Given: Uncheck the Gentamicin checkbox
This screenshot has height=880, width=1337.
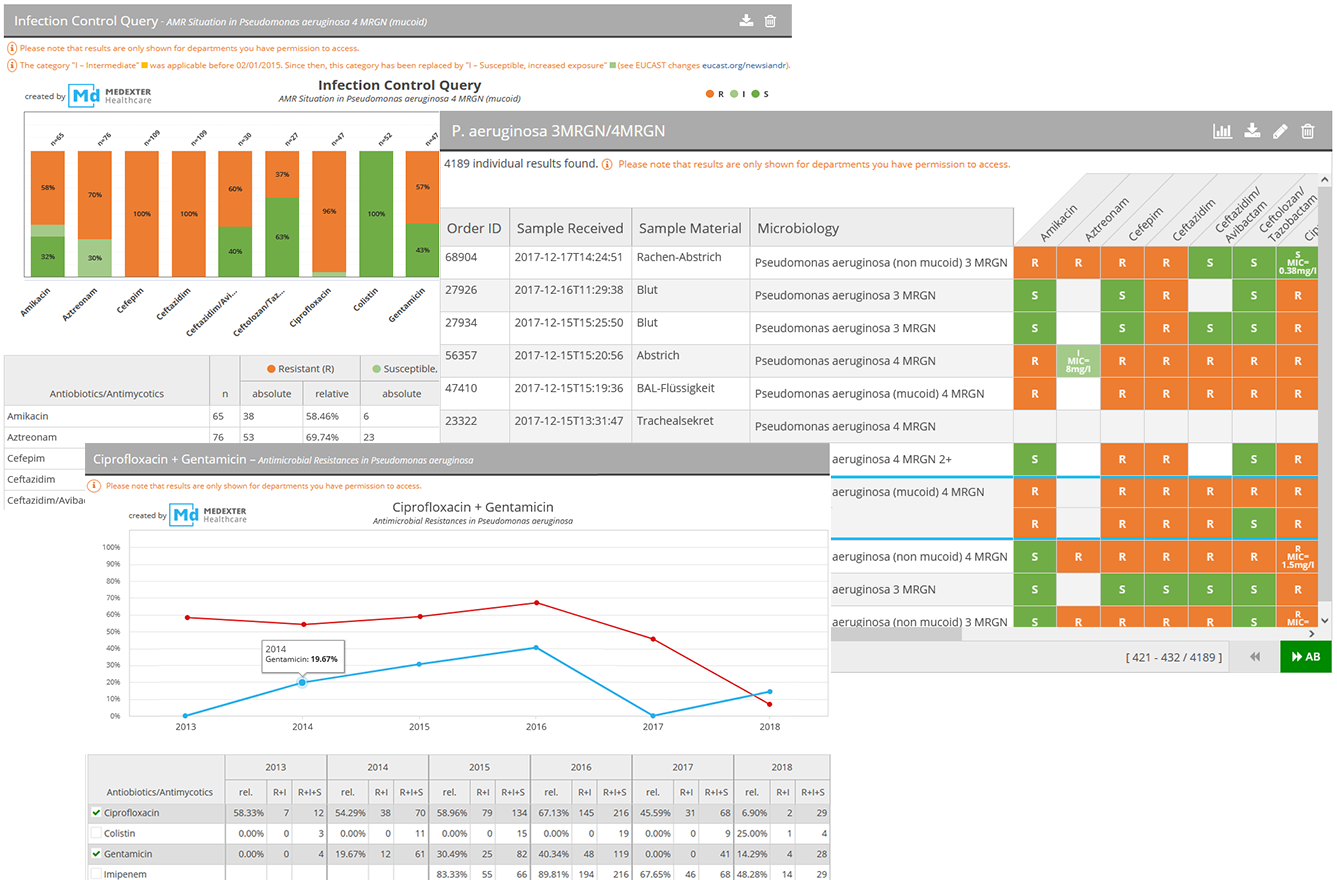Looking at the screenshot, I should [x=96, y=854].
